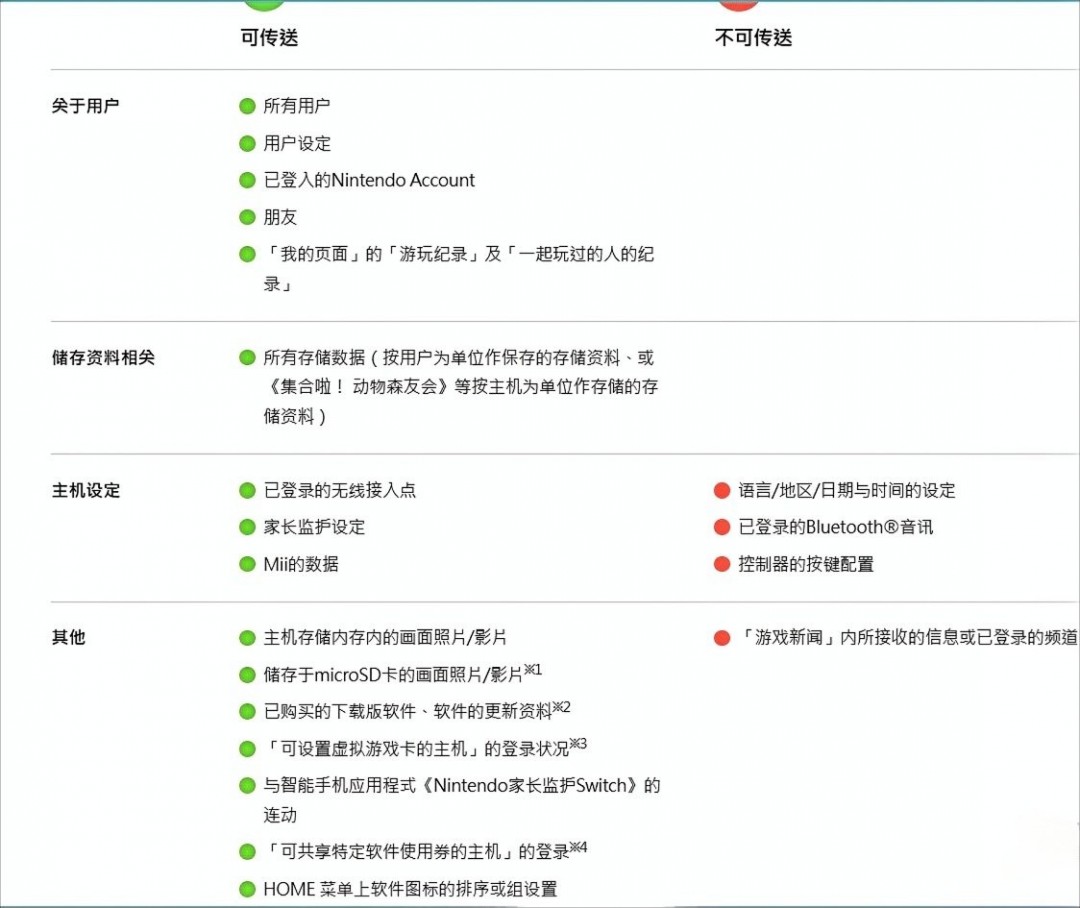Viewport: 1080px width, 908px height.
Task: Open footnote ※2 after 软件的更新资料
Action: tap(562, 707)
